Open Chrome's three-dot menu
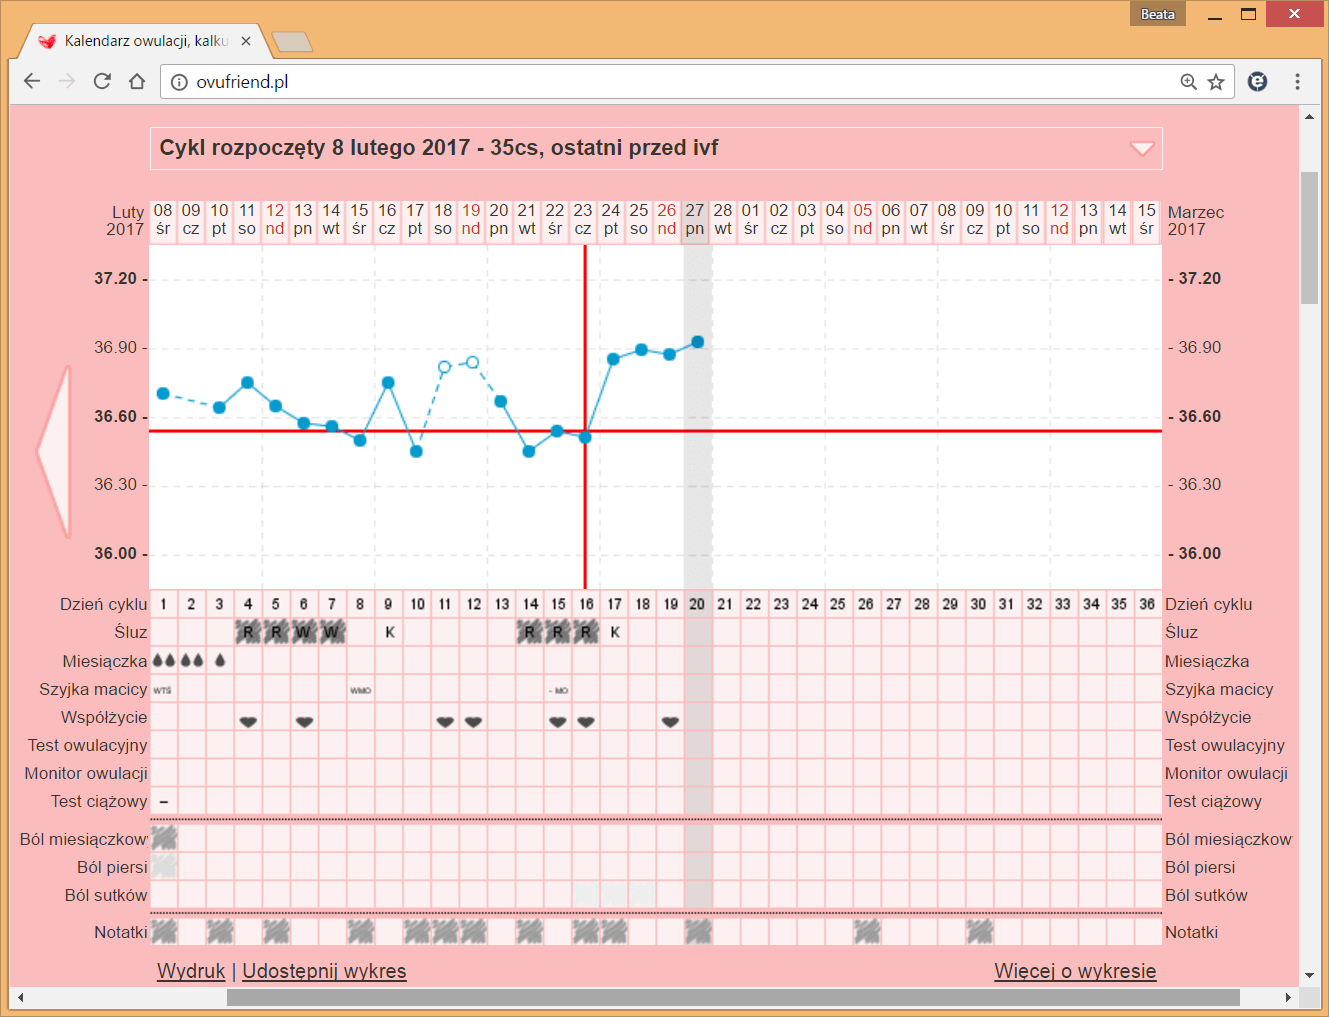1329x1017 pixels. tap(1297, 82)
